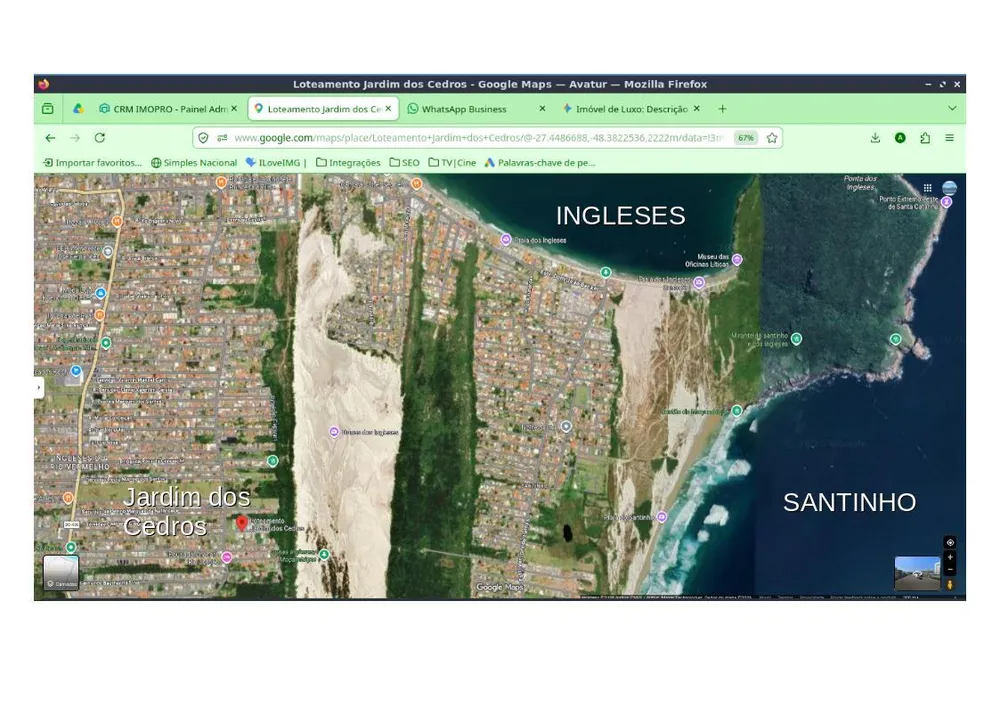Zoom in the map with plus button
Screen dimensions: 1000x707
point(950,557)
